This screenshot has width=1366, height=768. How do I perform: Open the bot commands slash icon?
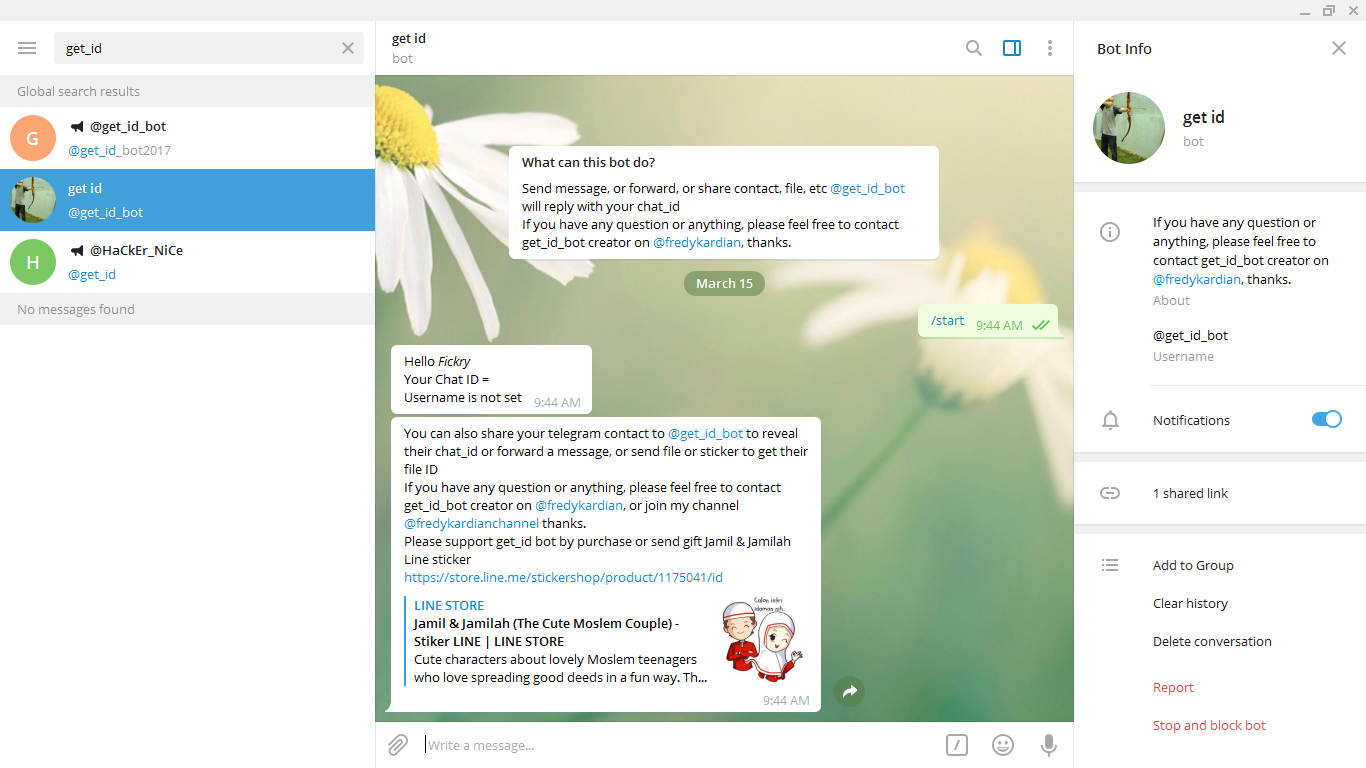tap(957, 745)
